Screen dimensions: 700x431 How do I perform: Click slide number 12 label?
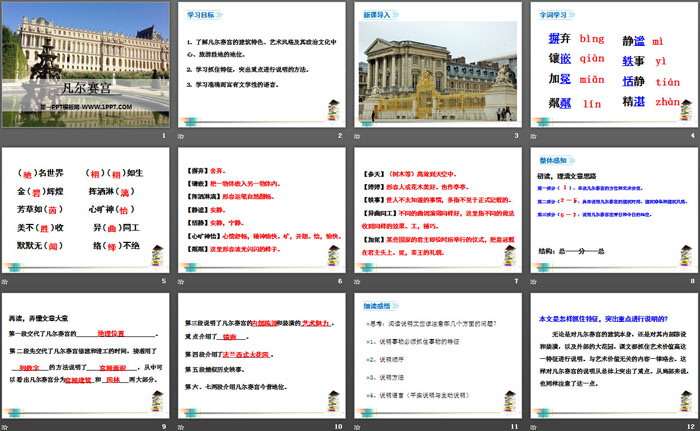coord(691,427)
